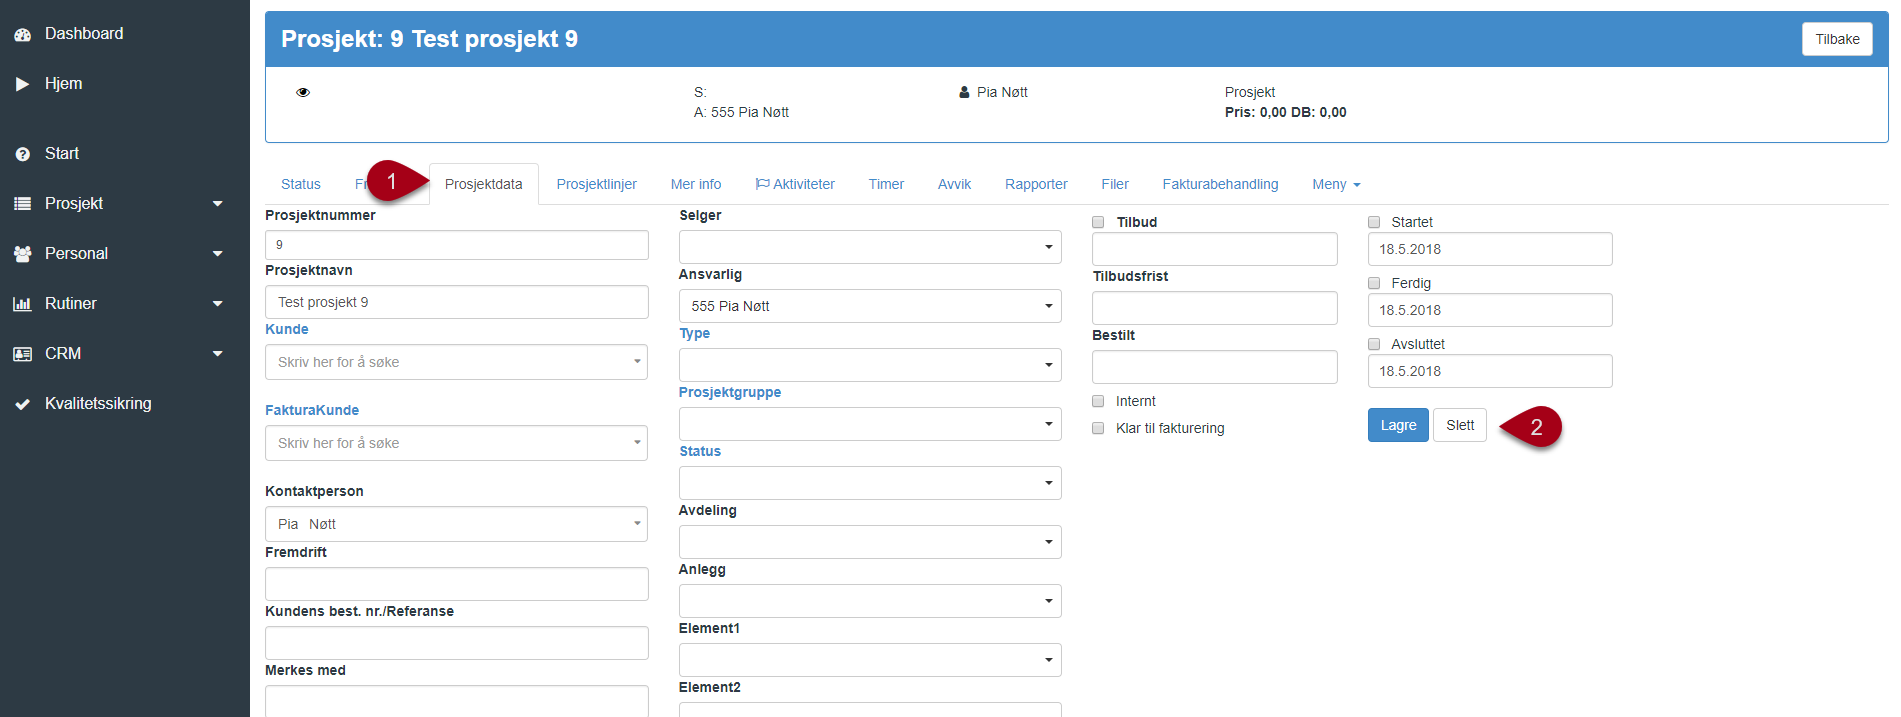Switch to the Prosjektlinjer tab
Viewport: 1901px width, 717px height.
(597, 184)
